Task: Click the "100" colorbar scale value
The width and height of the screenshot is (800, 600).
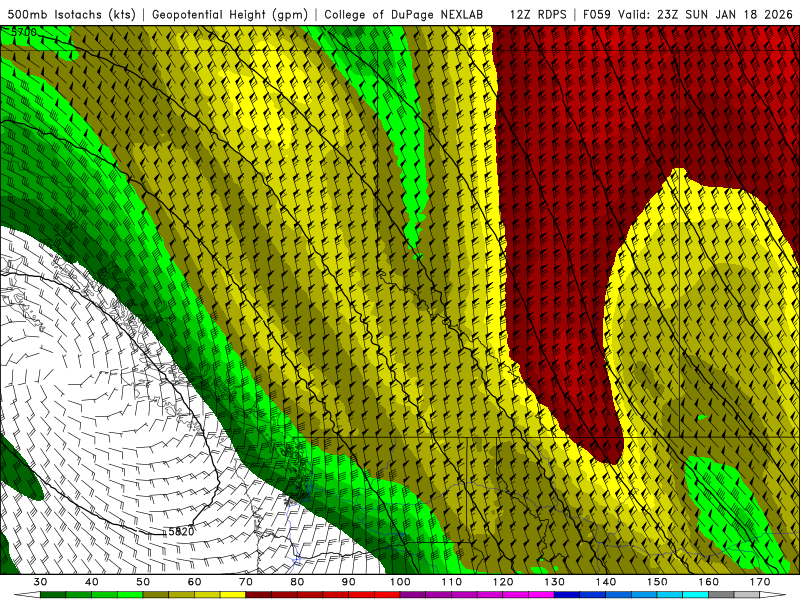Action: tap(400, 582)
